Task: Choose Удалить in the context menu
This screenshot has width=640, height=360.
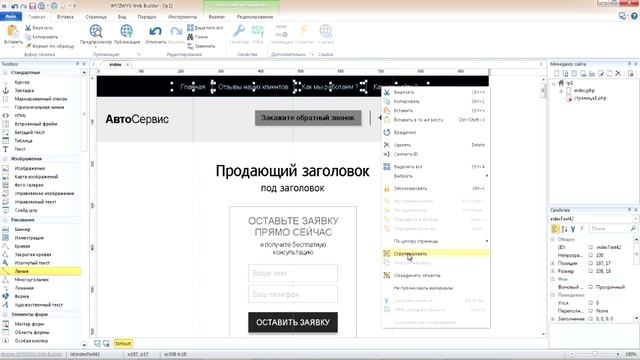Action: pyautogui.click(x=436, y=145)
